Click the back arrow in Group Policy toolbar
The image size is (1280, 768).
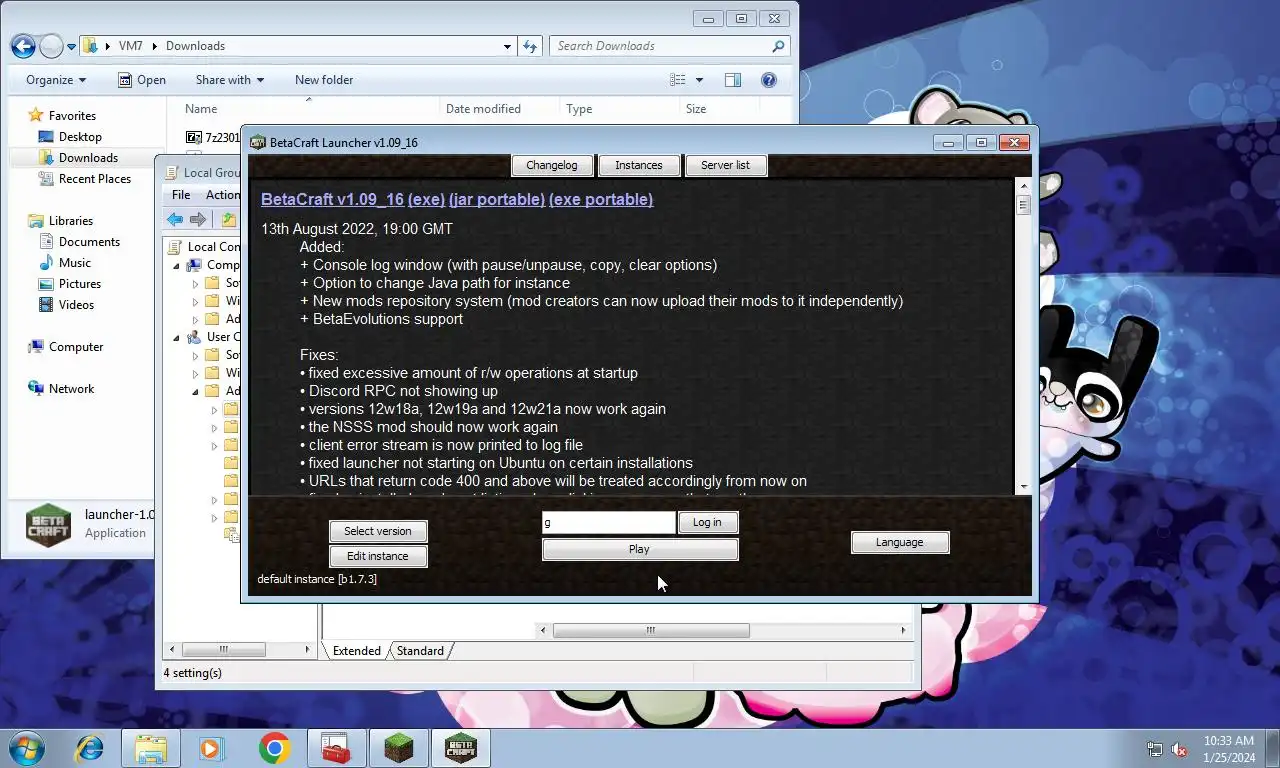(x=176, y=220)
